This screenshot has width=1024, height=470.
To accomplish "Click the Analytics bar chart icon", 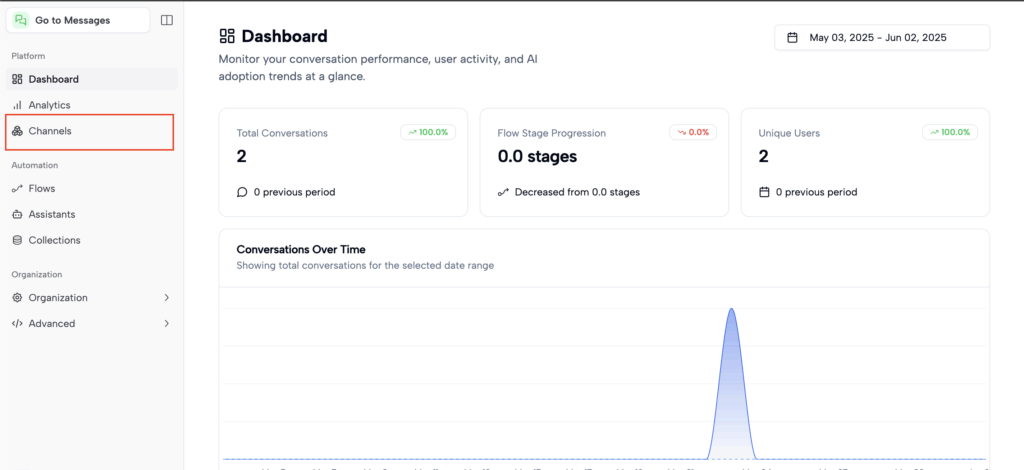I will tap(17, 105).
